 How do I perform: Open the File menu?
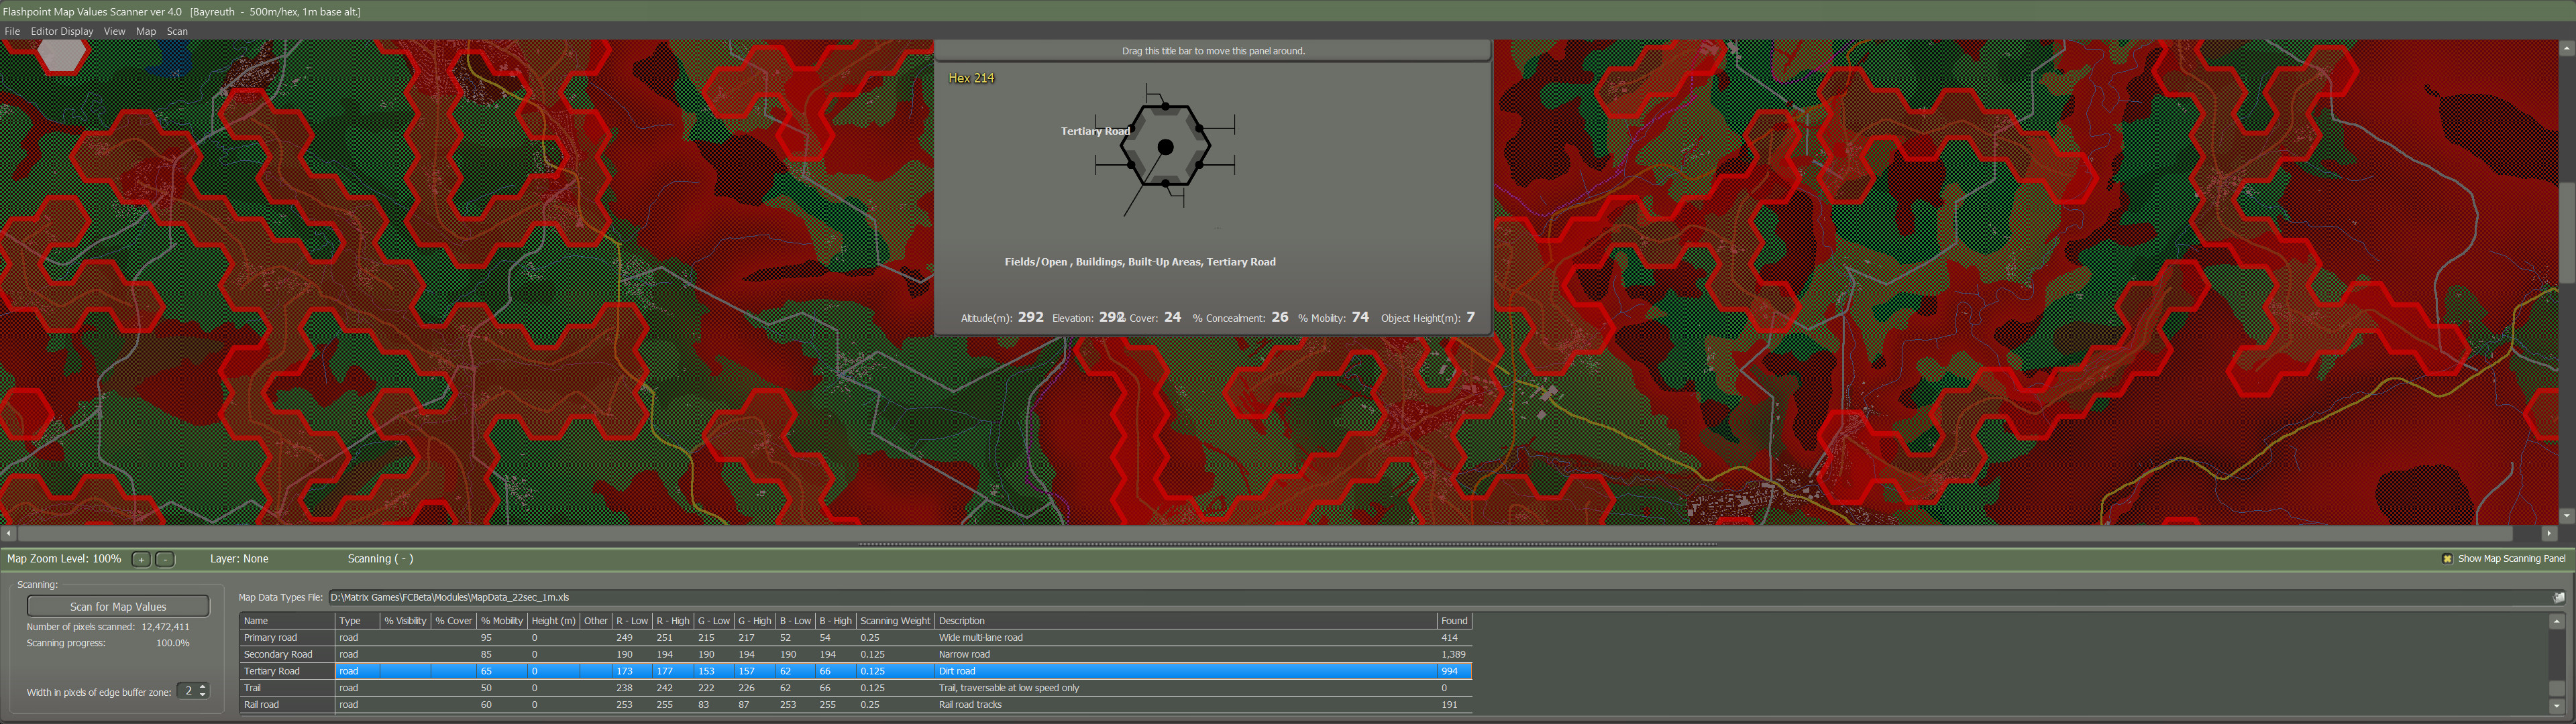pyautogui.click(x=12, y=31)
